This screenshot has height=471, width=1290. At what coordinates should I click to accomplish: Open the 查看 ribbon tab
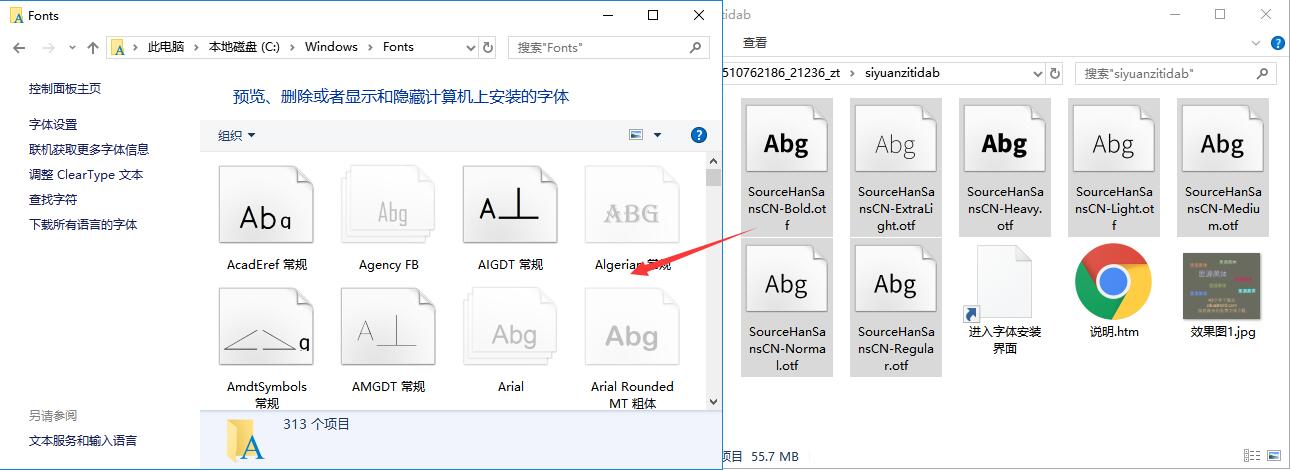[755, 43]
